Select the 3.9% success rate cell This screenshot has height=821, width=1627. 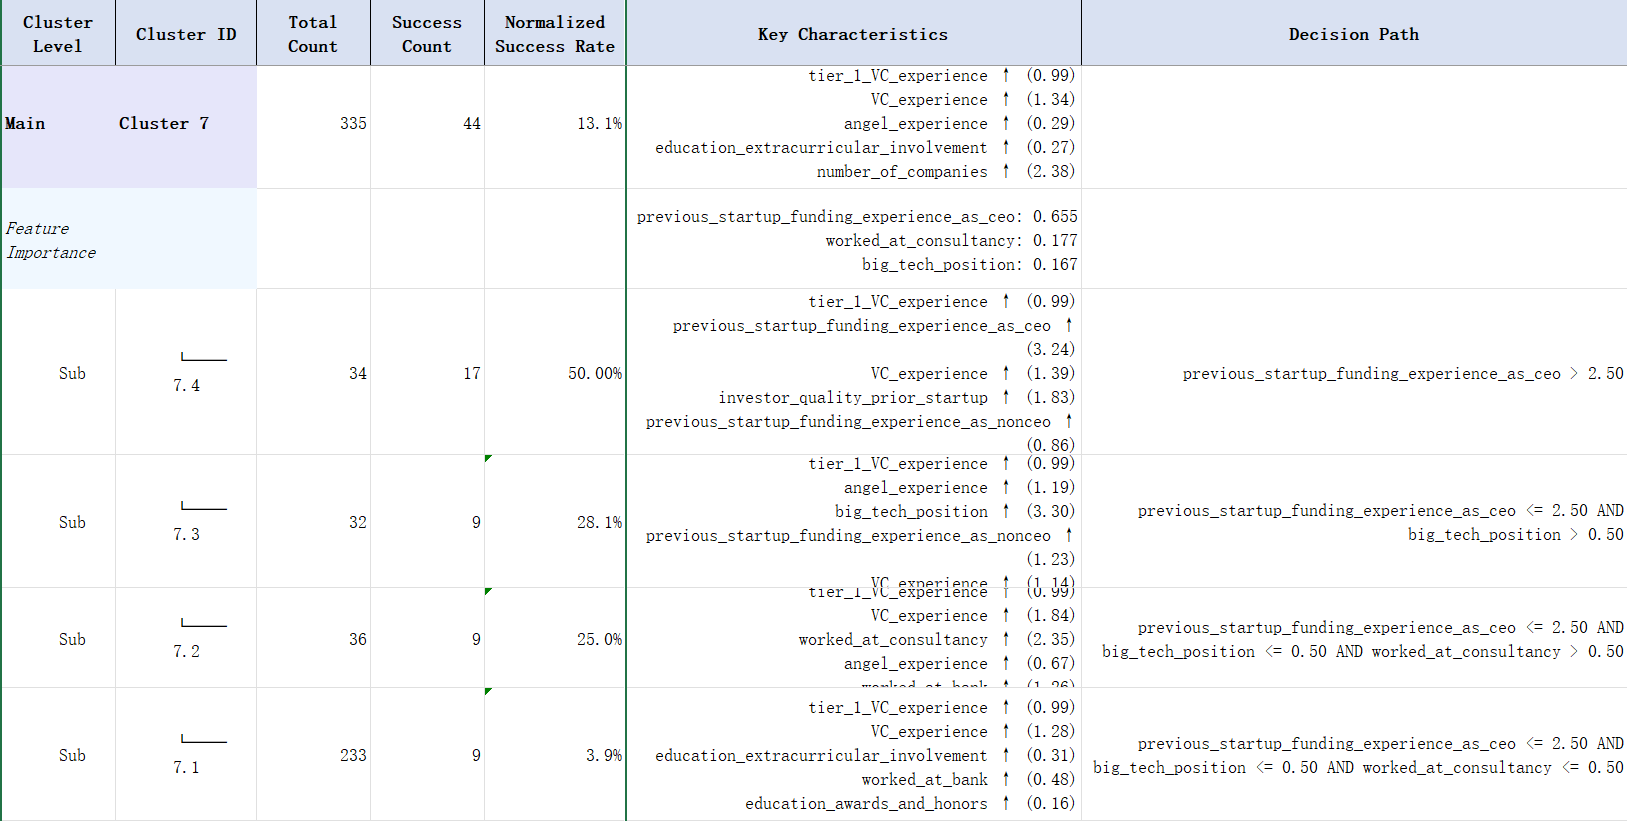(x=603, y=755)
